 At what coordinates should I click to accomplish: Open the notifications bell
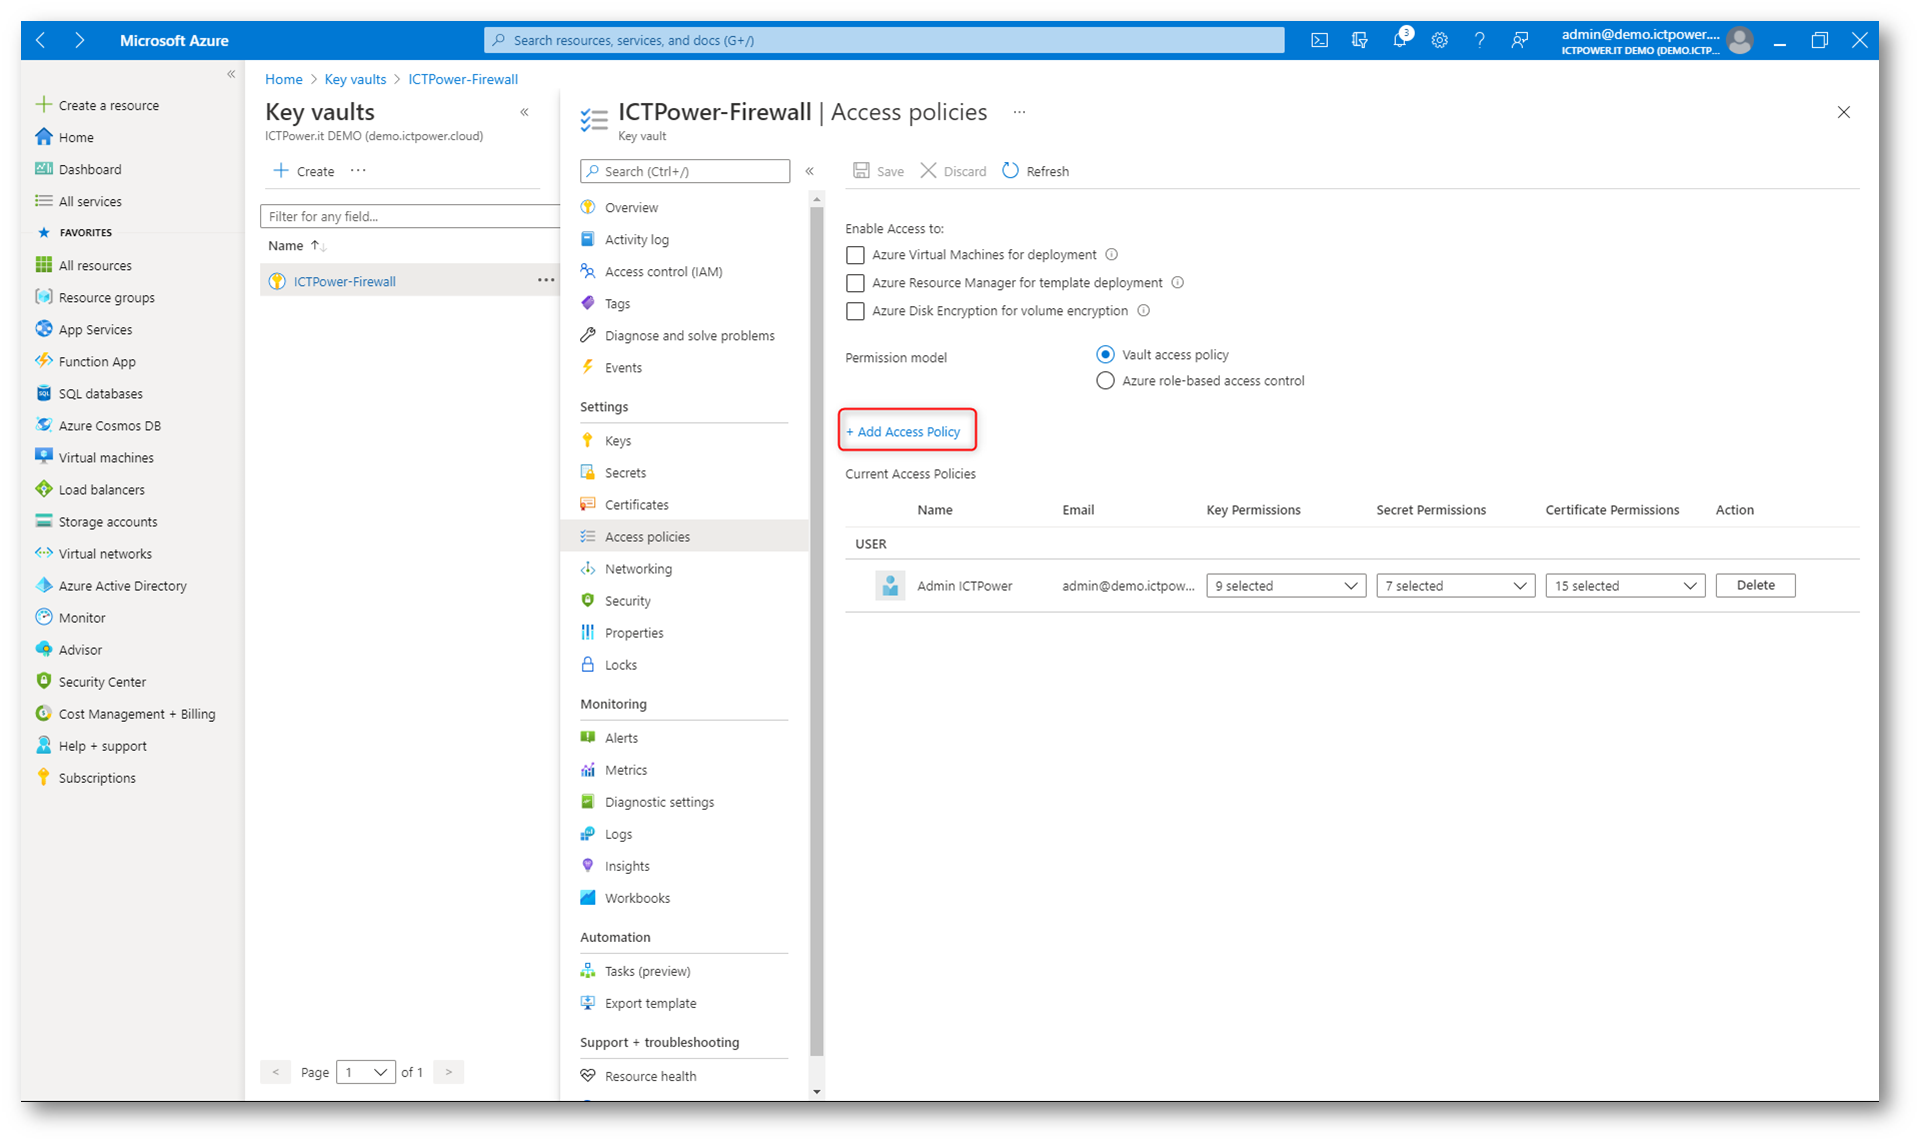tap(1400, 40)
